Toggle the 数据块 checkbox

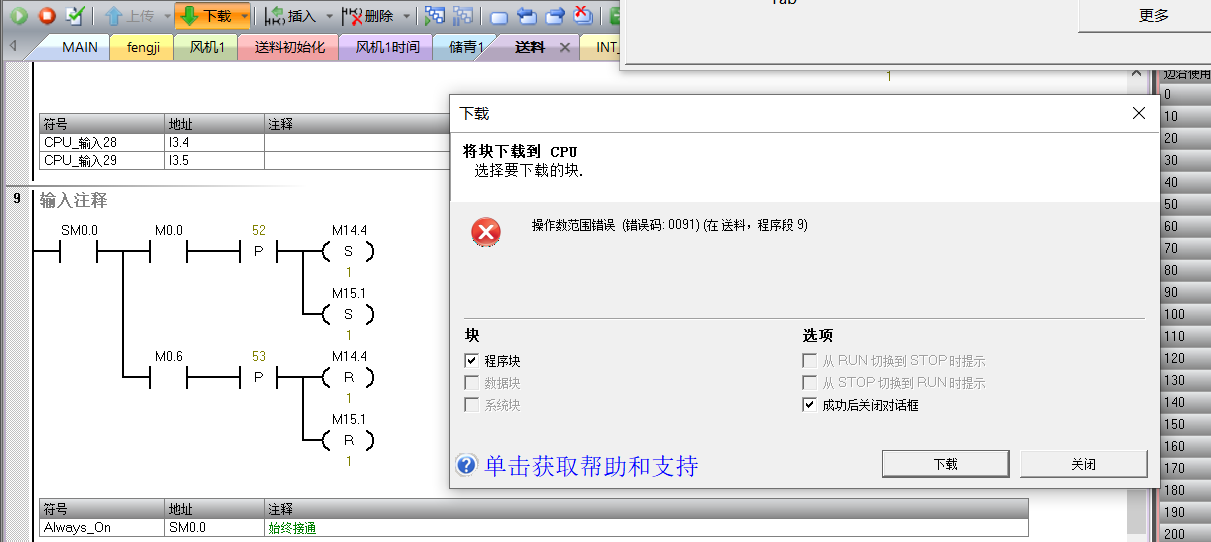[x=471, y=383]
